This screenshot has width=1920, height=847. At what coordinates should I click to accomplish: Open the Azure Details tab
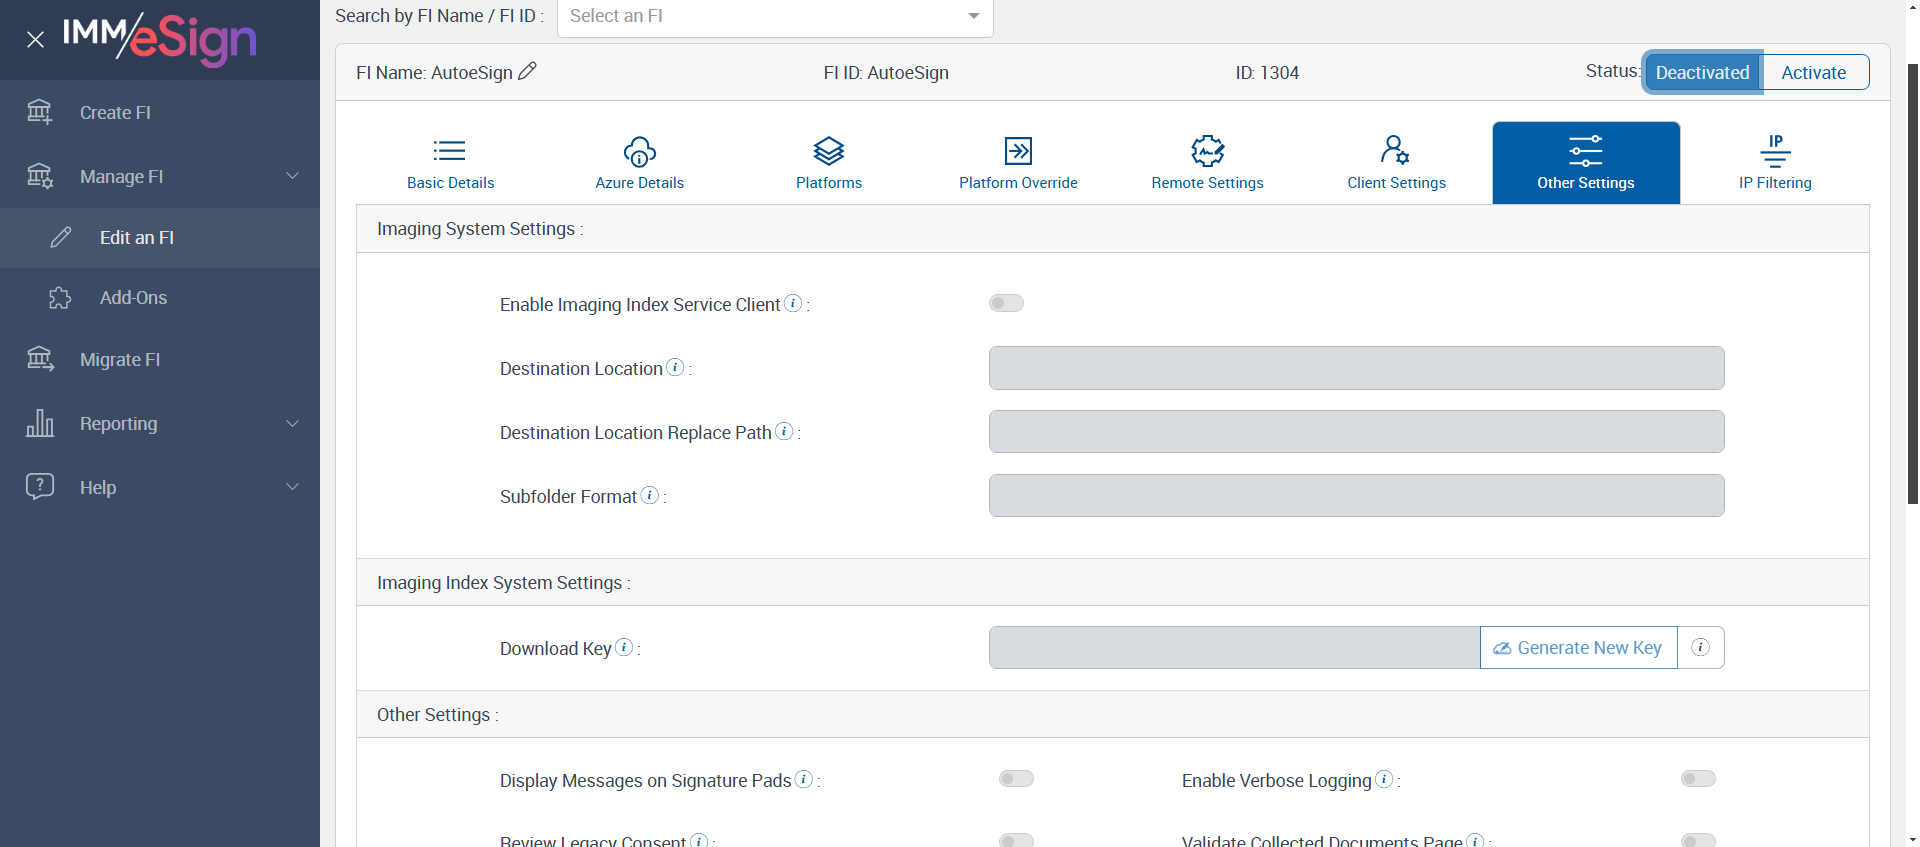click(640, 163)
